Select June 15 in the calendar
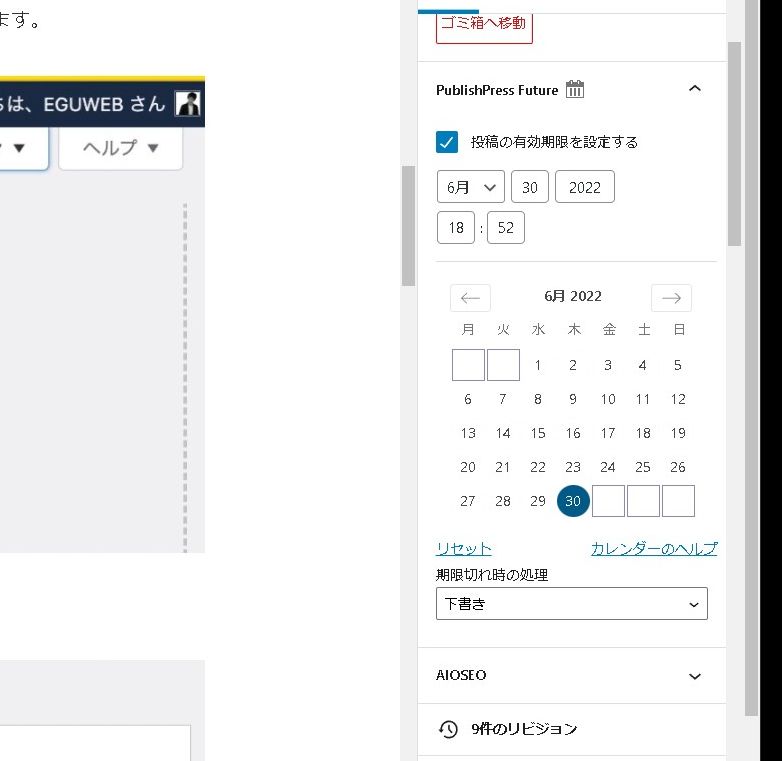Viewport: 782px width, 761px height. click(x=538, y=433)
